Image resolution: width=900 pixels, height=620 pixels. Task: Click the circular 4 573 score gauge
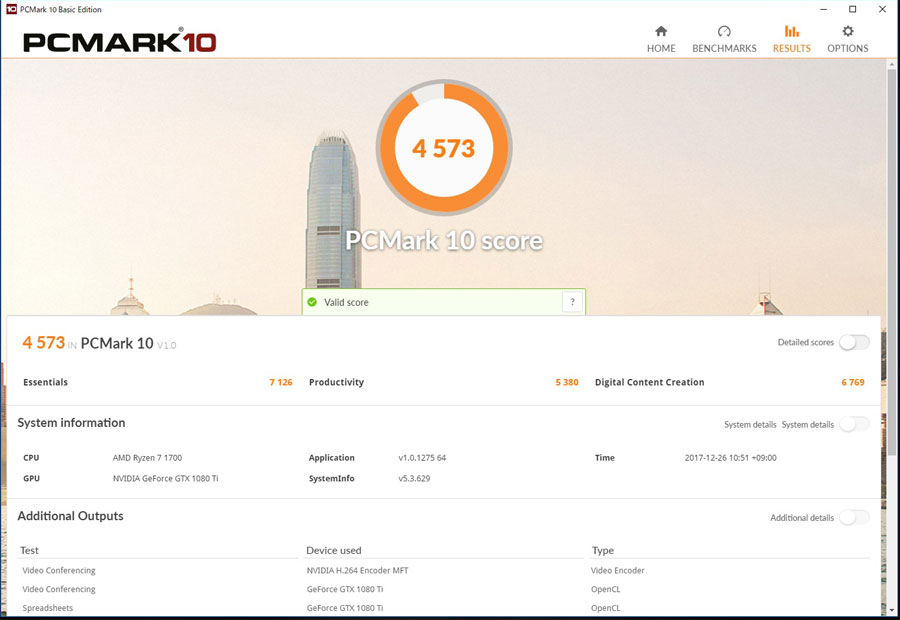coord(444,148)
